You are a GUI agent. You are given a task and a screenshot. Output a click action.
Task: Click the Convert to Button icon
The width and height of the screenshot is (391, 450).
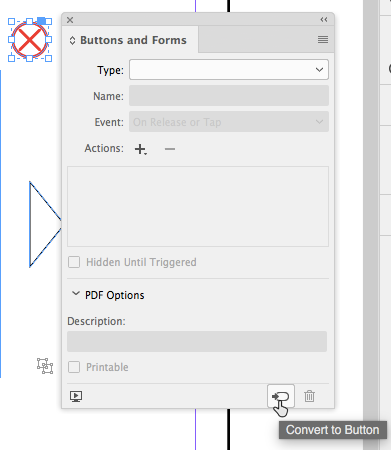(x=281, y=396)
